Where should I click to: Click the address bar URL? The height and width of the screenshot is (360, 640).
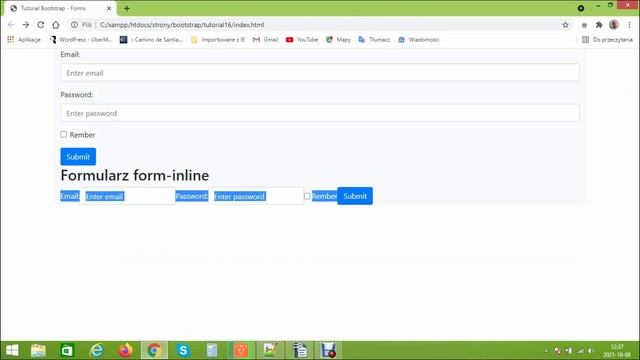coord(182,25)
